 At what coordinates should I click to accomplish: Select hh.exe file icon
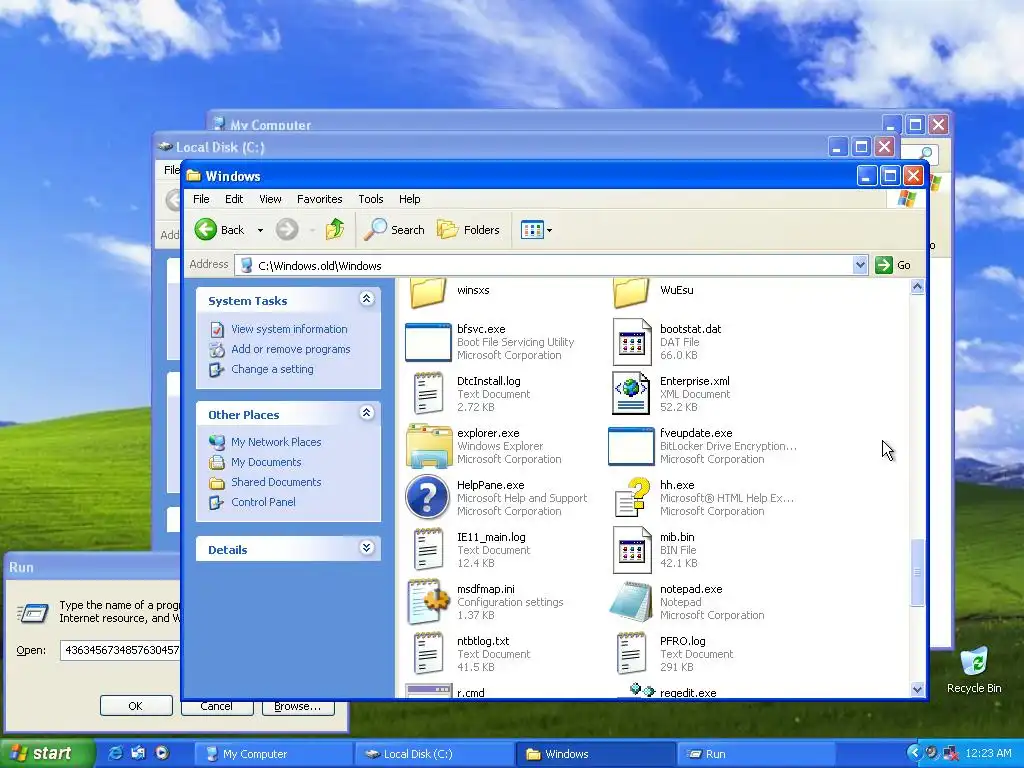[632, 498]
